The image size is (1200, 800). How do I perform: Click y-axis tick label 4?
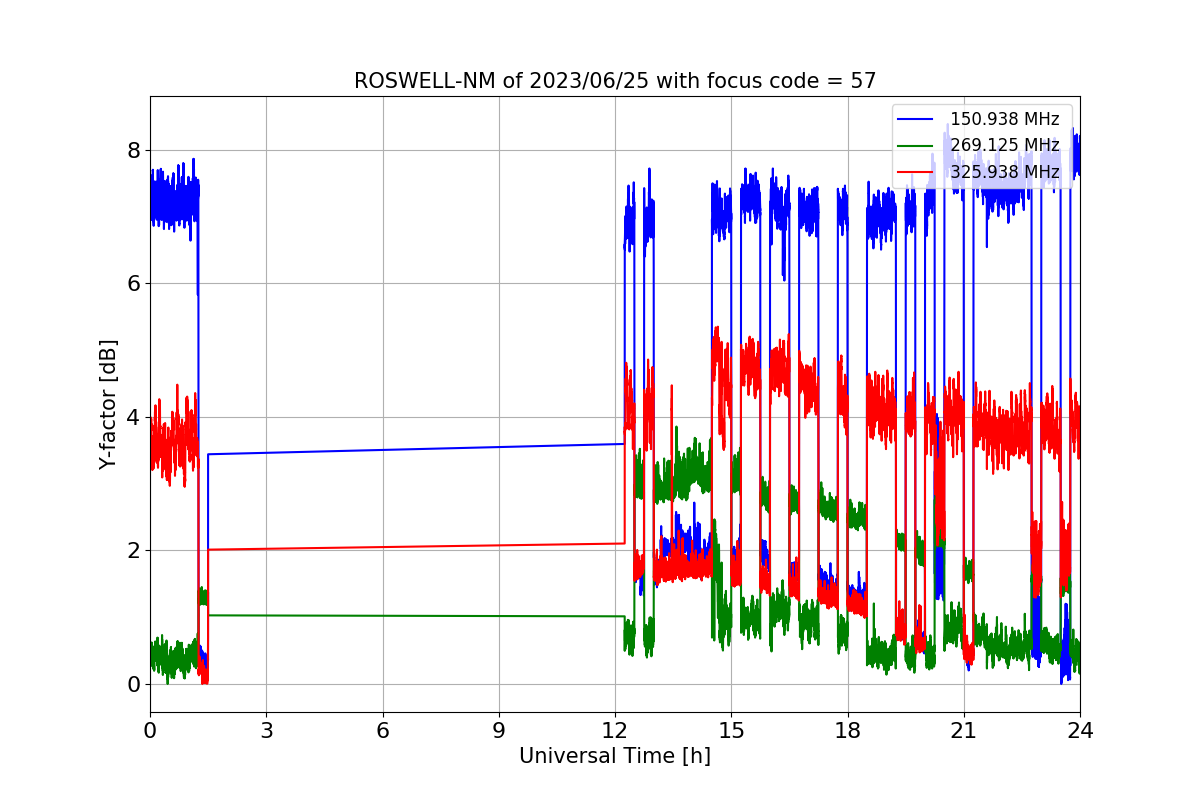pos(133,417)
